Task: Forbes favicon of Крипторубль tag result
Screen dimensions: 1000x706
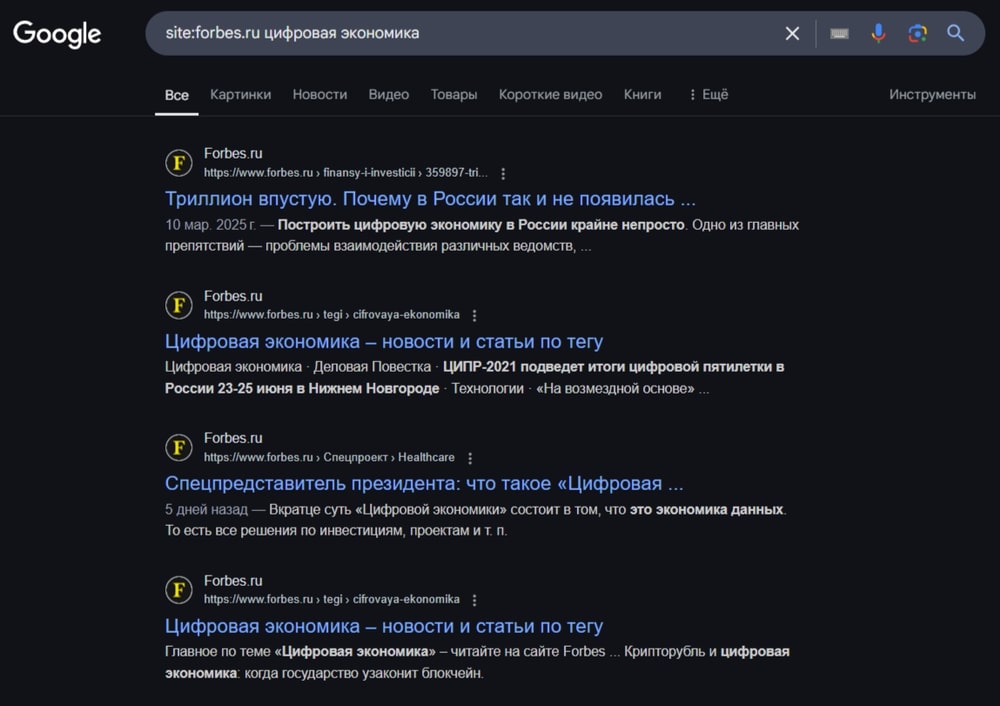Action: tap(179, 590)
